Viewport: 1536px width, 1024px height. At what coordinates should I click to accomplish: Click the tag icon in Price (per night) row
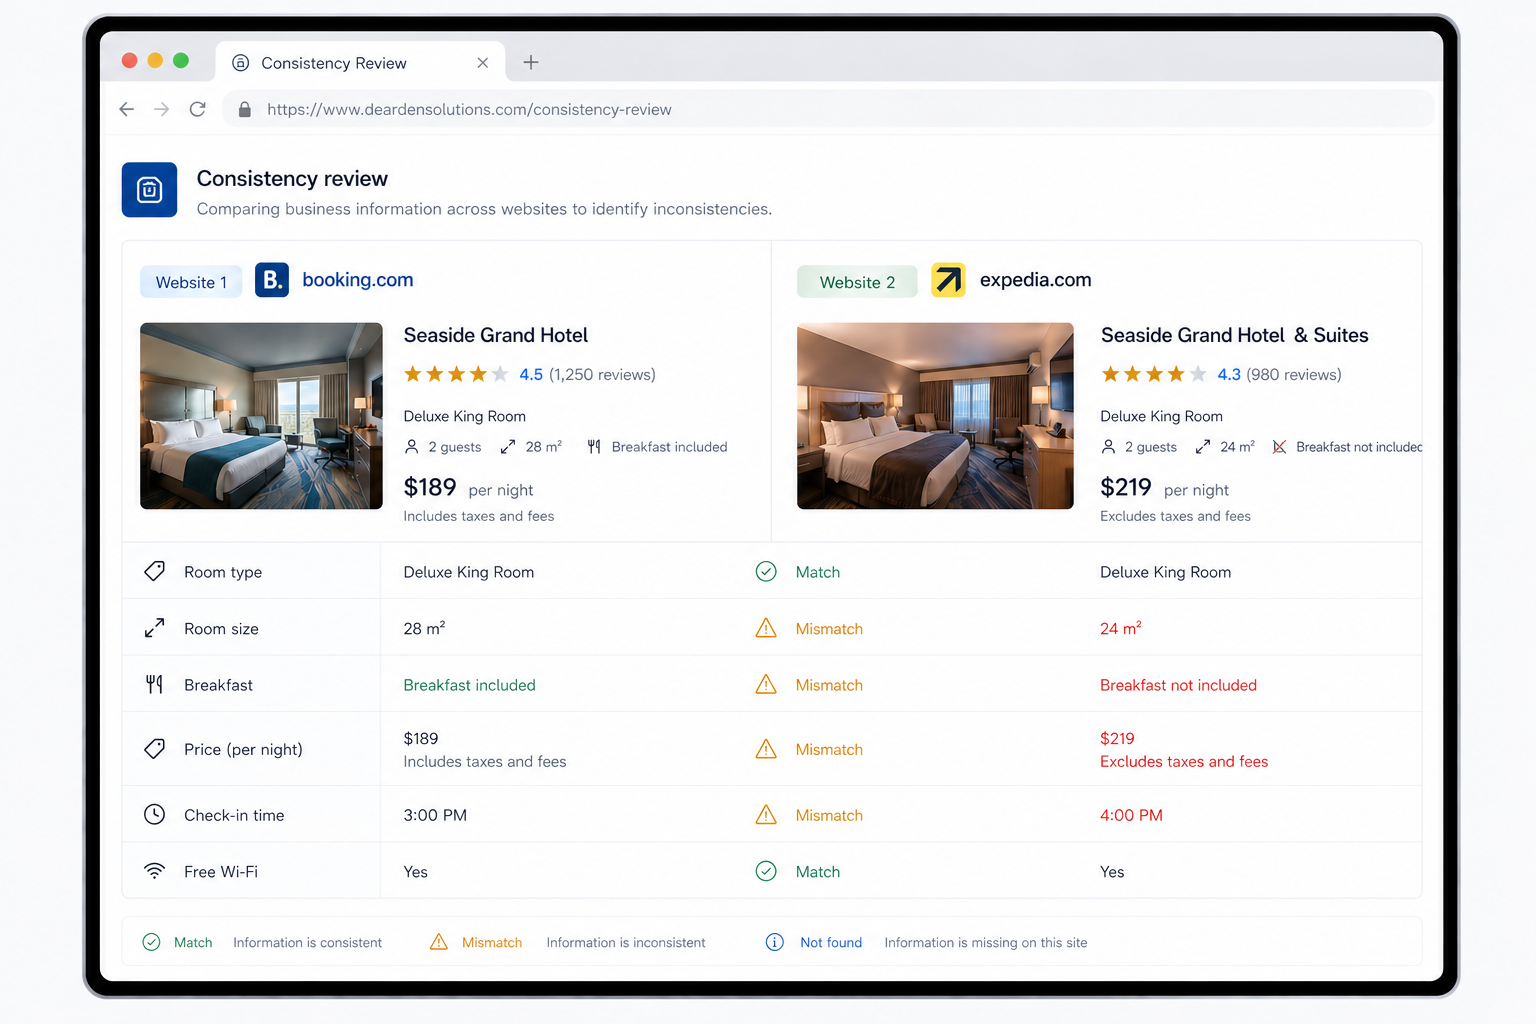click(x=154, y=749)
